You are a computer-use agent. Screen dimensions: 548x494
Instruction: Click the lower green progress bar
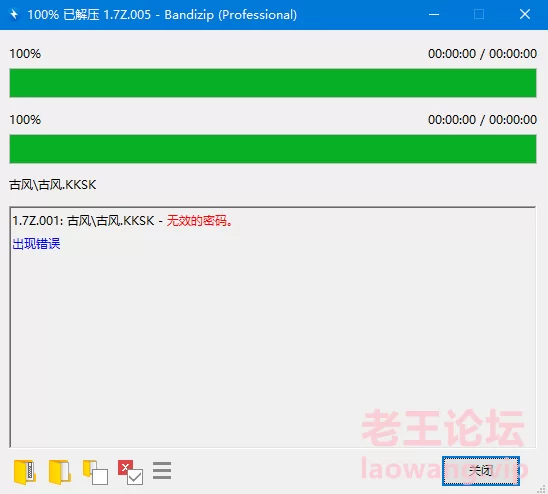pyautogui.click(x=273, y=149)
